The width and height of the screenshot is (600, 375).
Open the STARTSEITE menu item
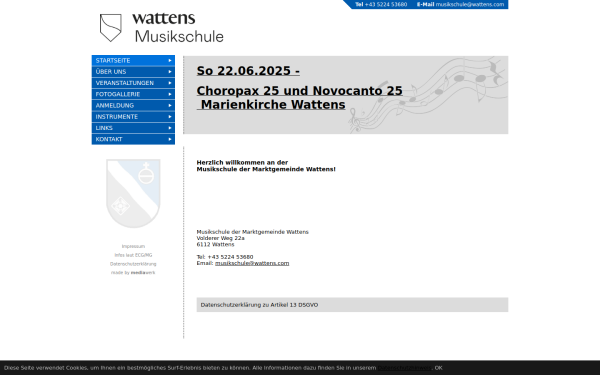click(x=133, y=60)
